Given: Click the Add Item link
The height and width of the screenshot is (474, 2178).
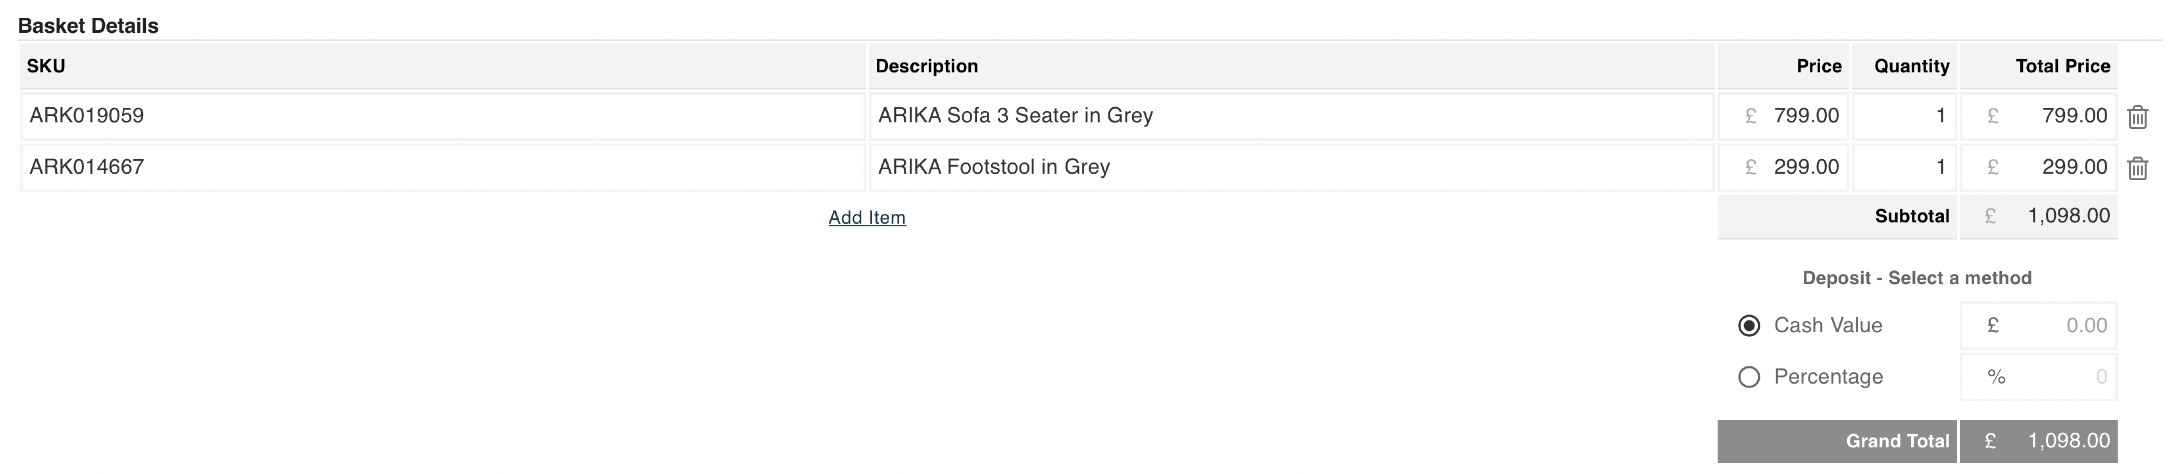Looking at the screenshot, I should [867, 218].
